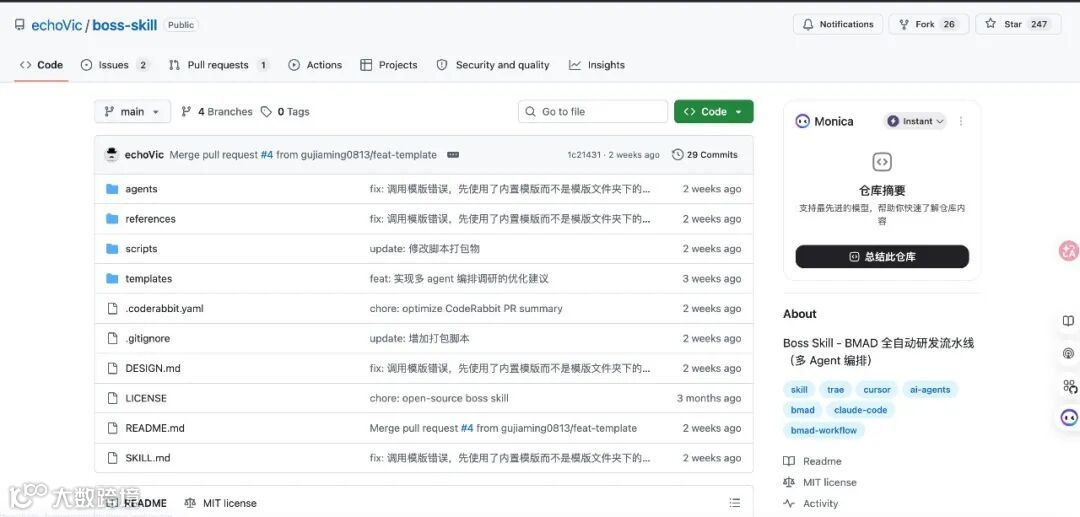Select the ai-agents topic tag
The height and width of the screenshot is (517, 1080).
coord(930,390)
